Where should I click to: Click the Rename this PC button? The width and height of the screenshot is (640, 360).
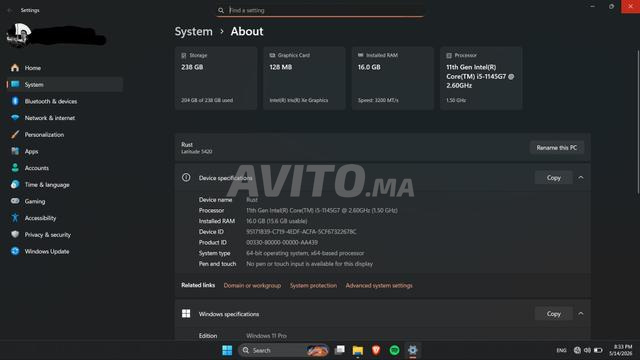pos(557,148)
